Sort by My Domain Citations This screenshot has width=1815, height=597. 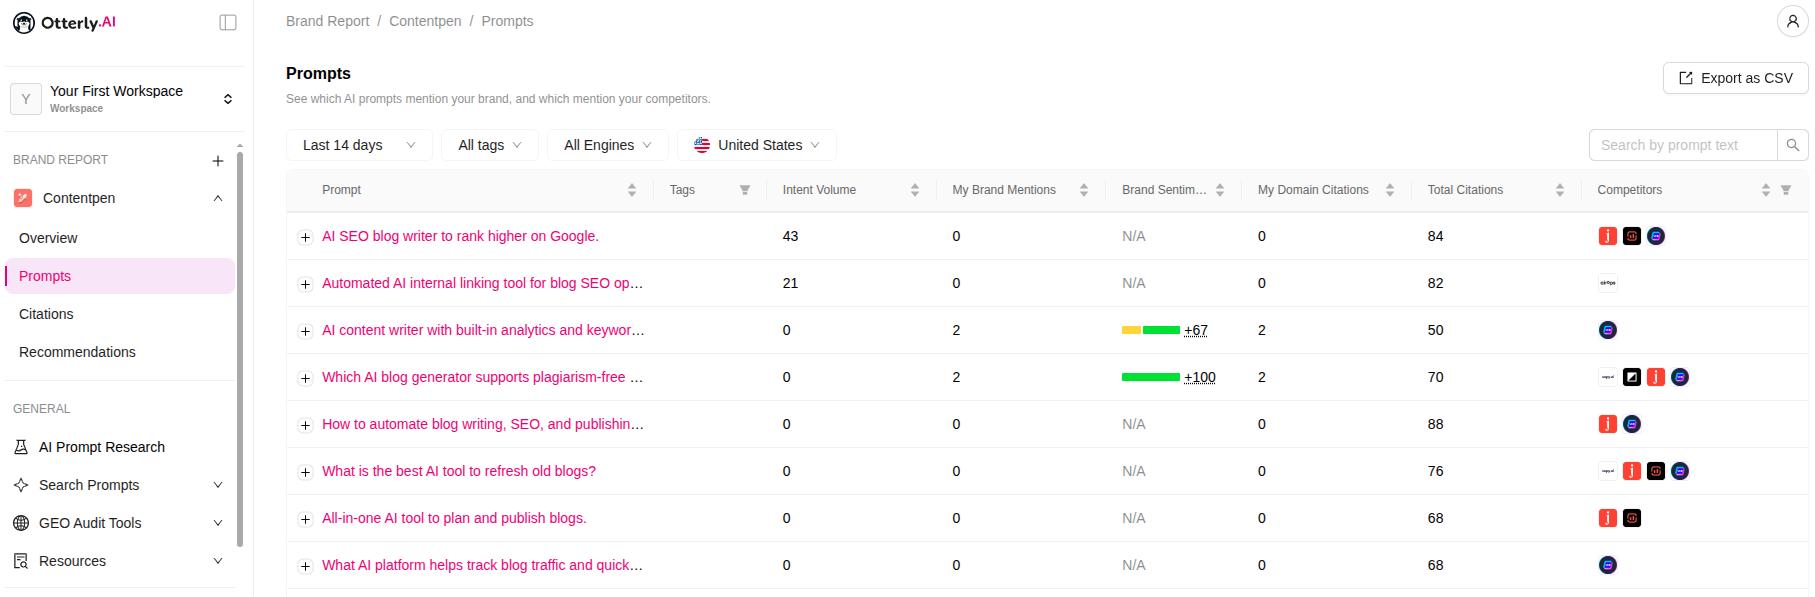(1390, 190)
